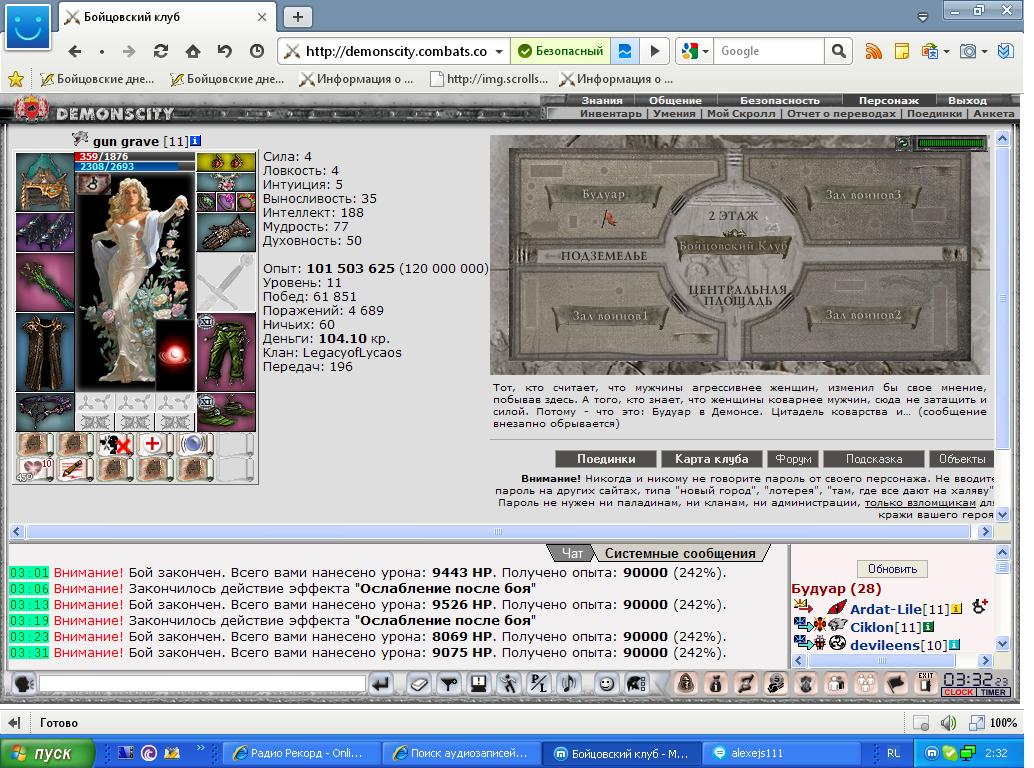Click the Карта клуба button
1034x768 pixels.
point(712,459)
